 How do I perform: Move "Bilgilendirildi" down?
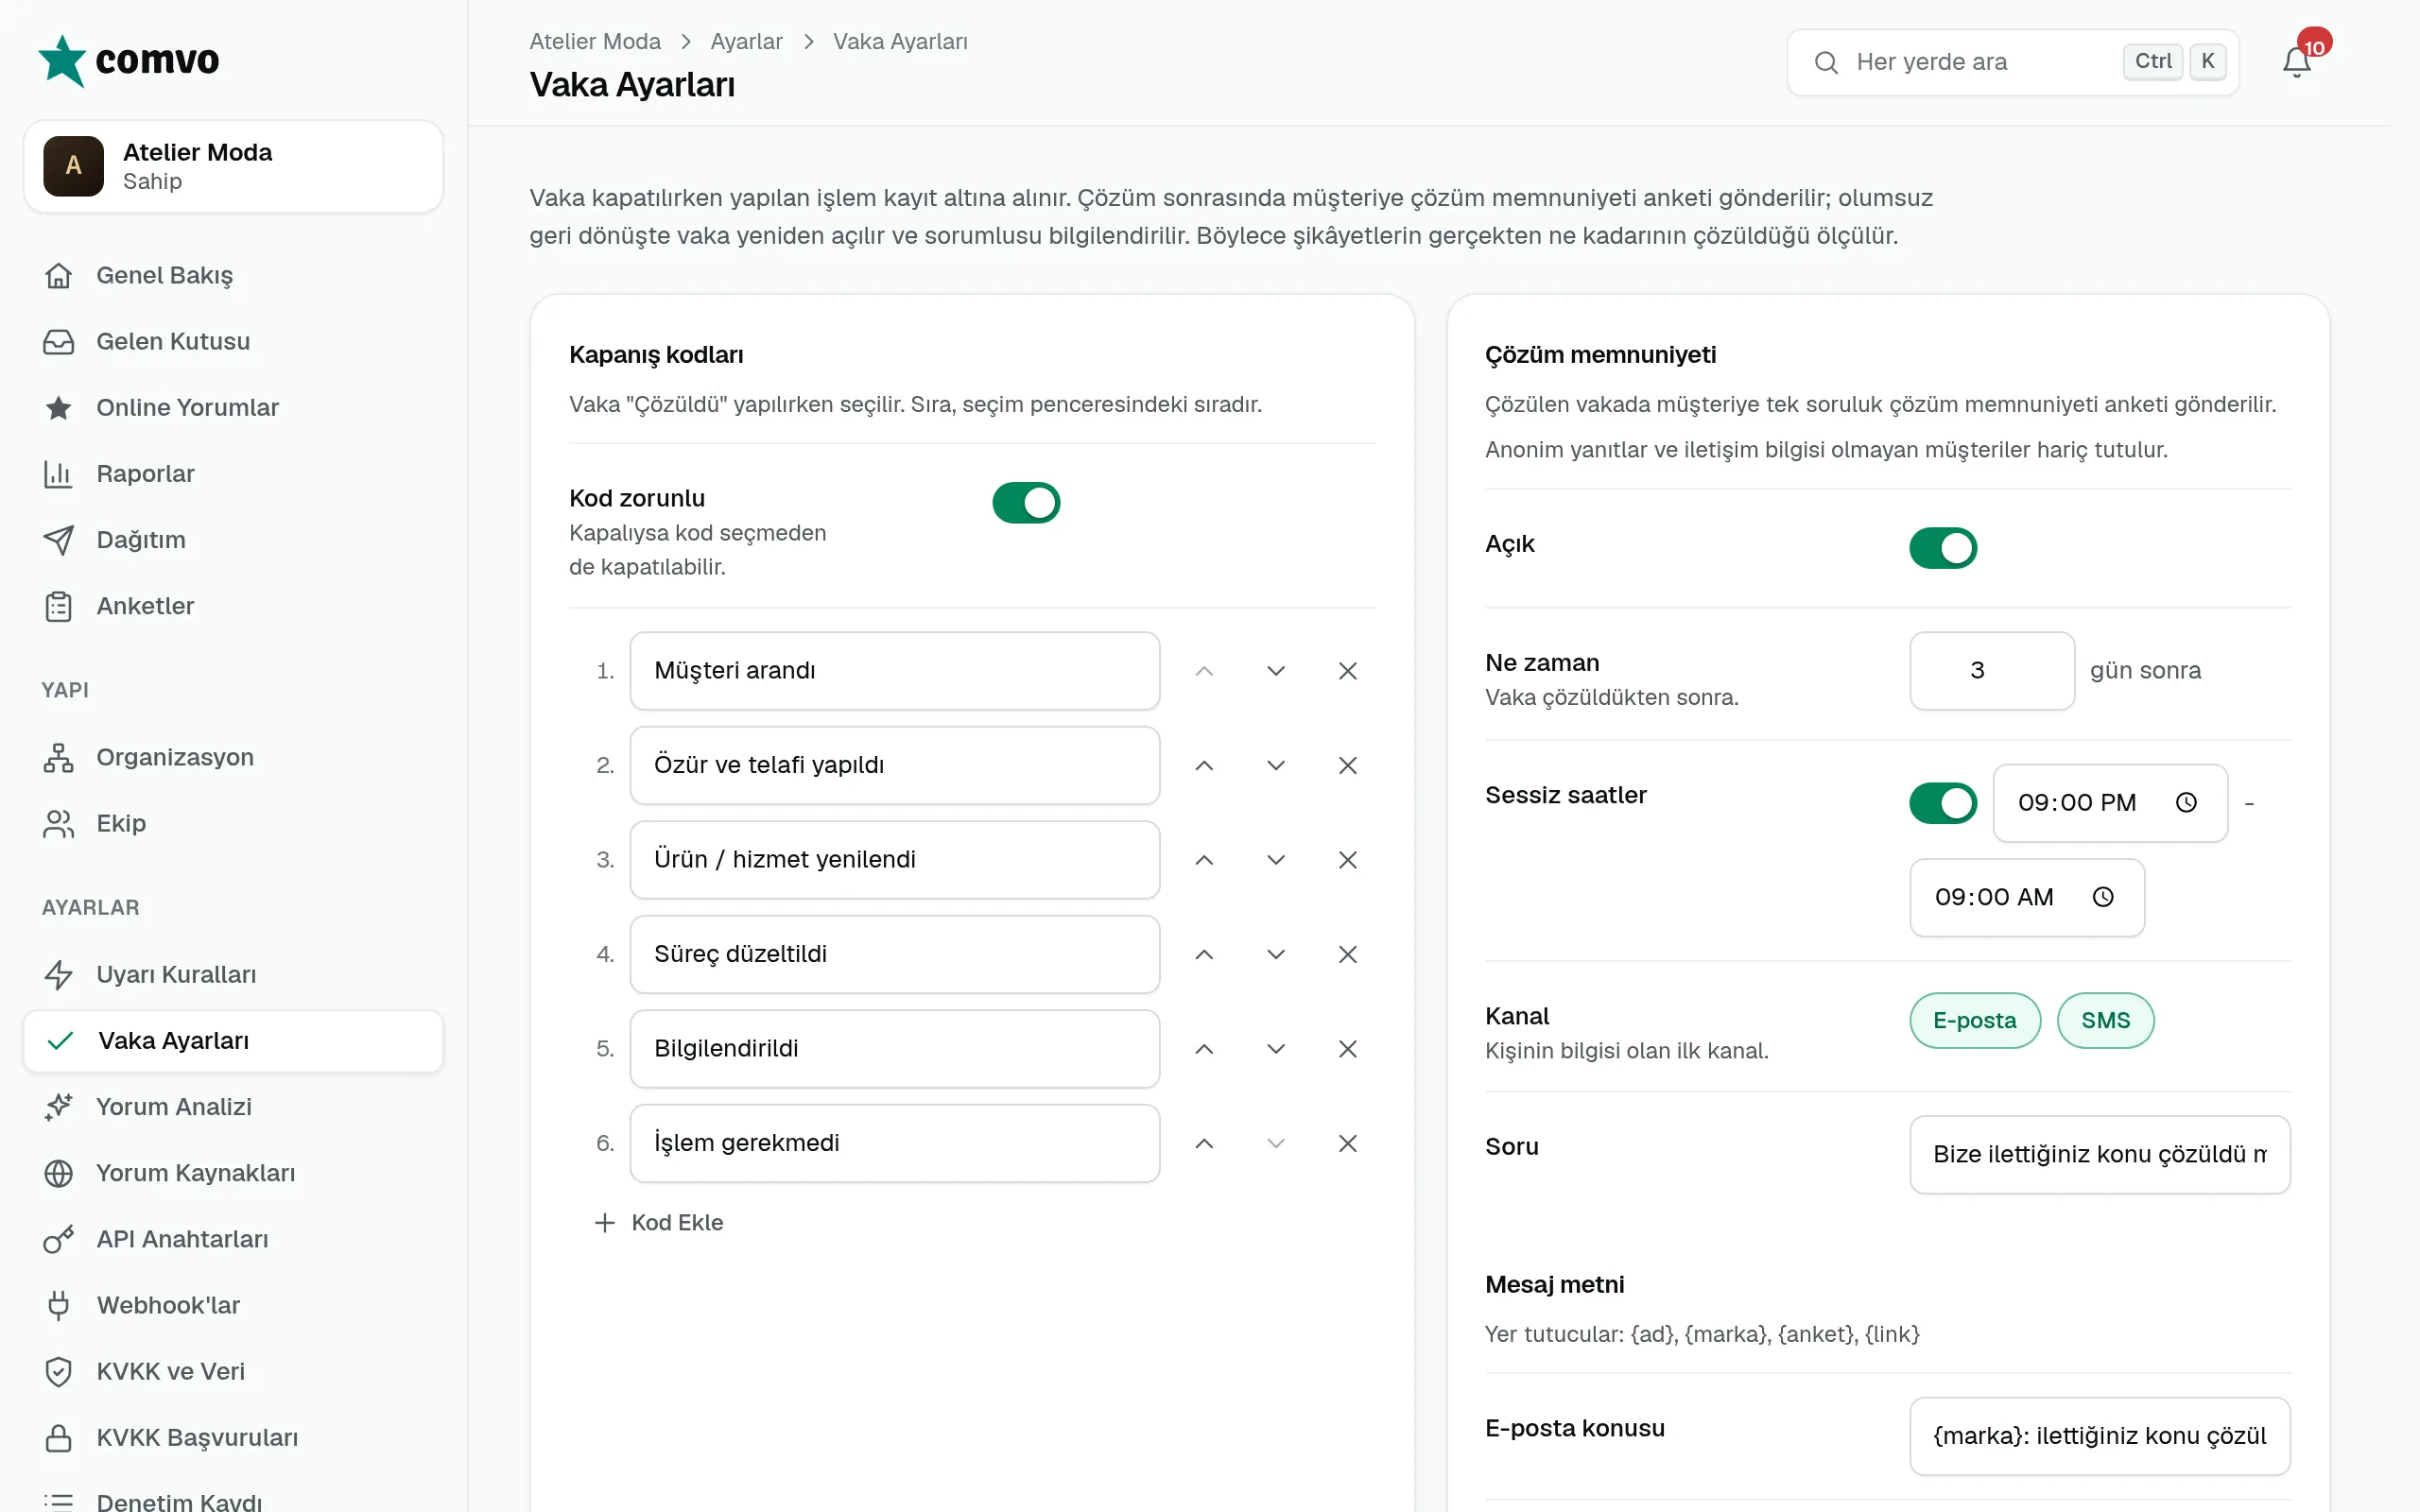pos(1275,1049)
